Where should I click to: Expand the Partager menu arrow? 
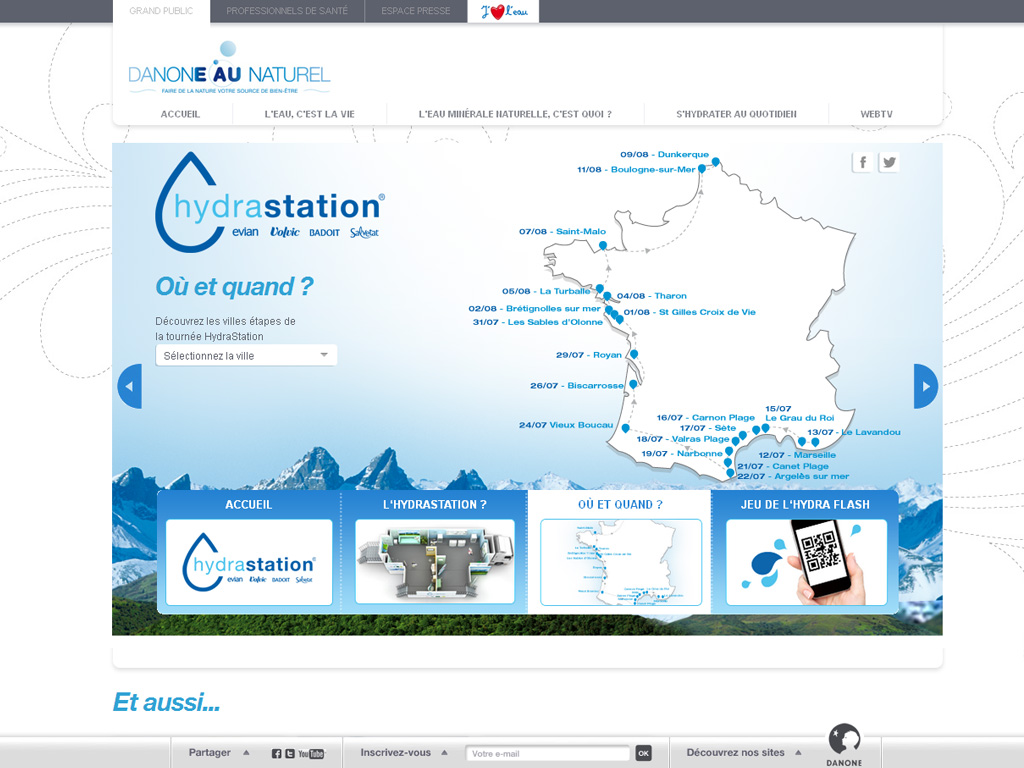click(x=246, y=752)
